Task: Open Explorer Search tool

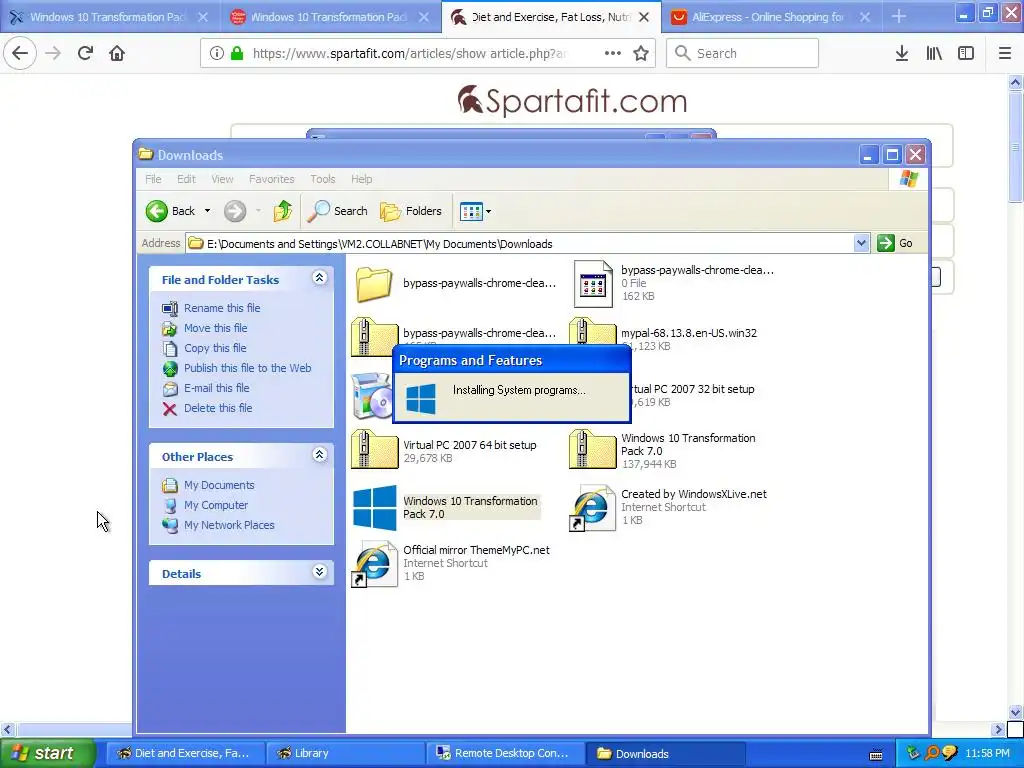Action: pos(338,211)
